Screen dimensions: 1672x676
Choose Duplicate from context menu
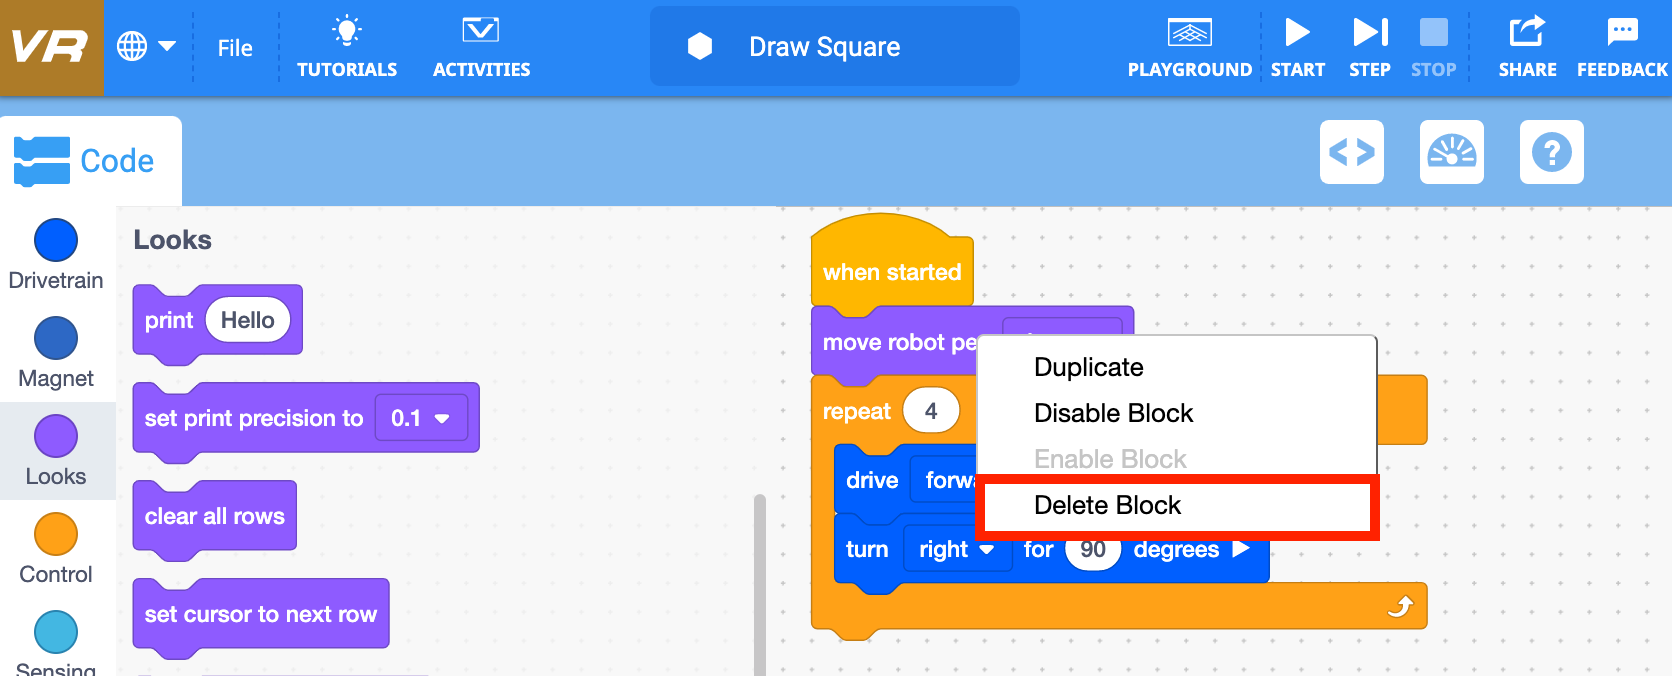pyautogui.click(x=1088, y=367)
